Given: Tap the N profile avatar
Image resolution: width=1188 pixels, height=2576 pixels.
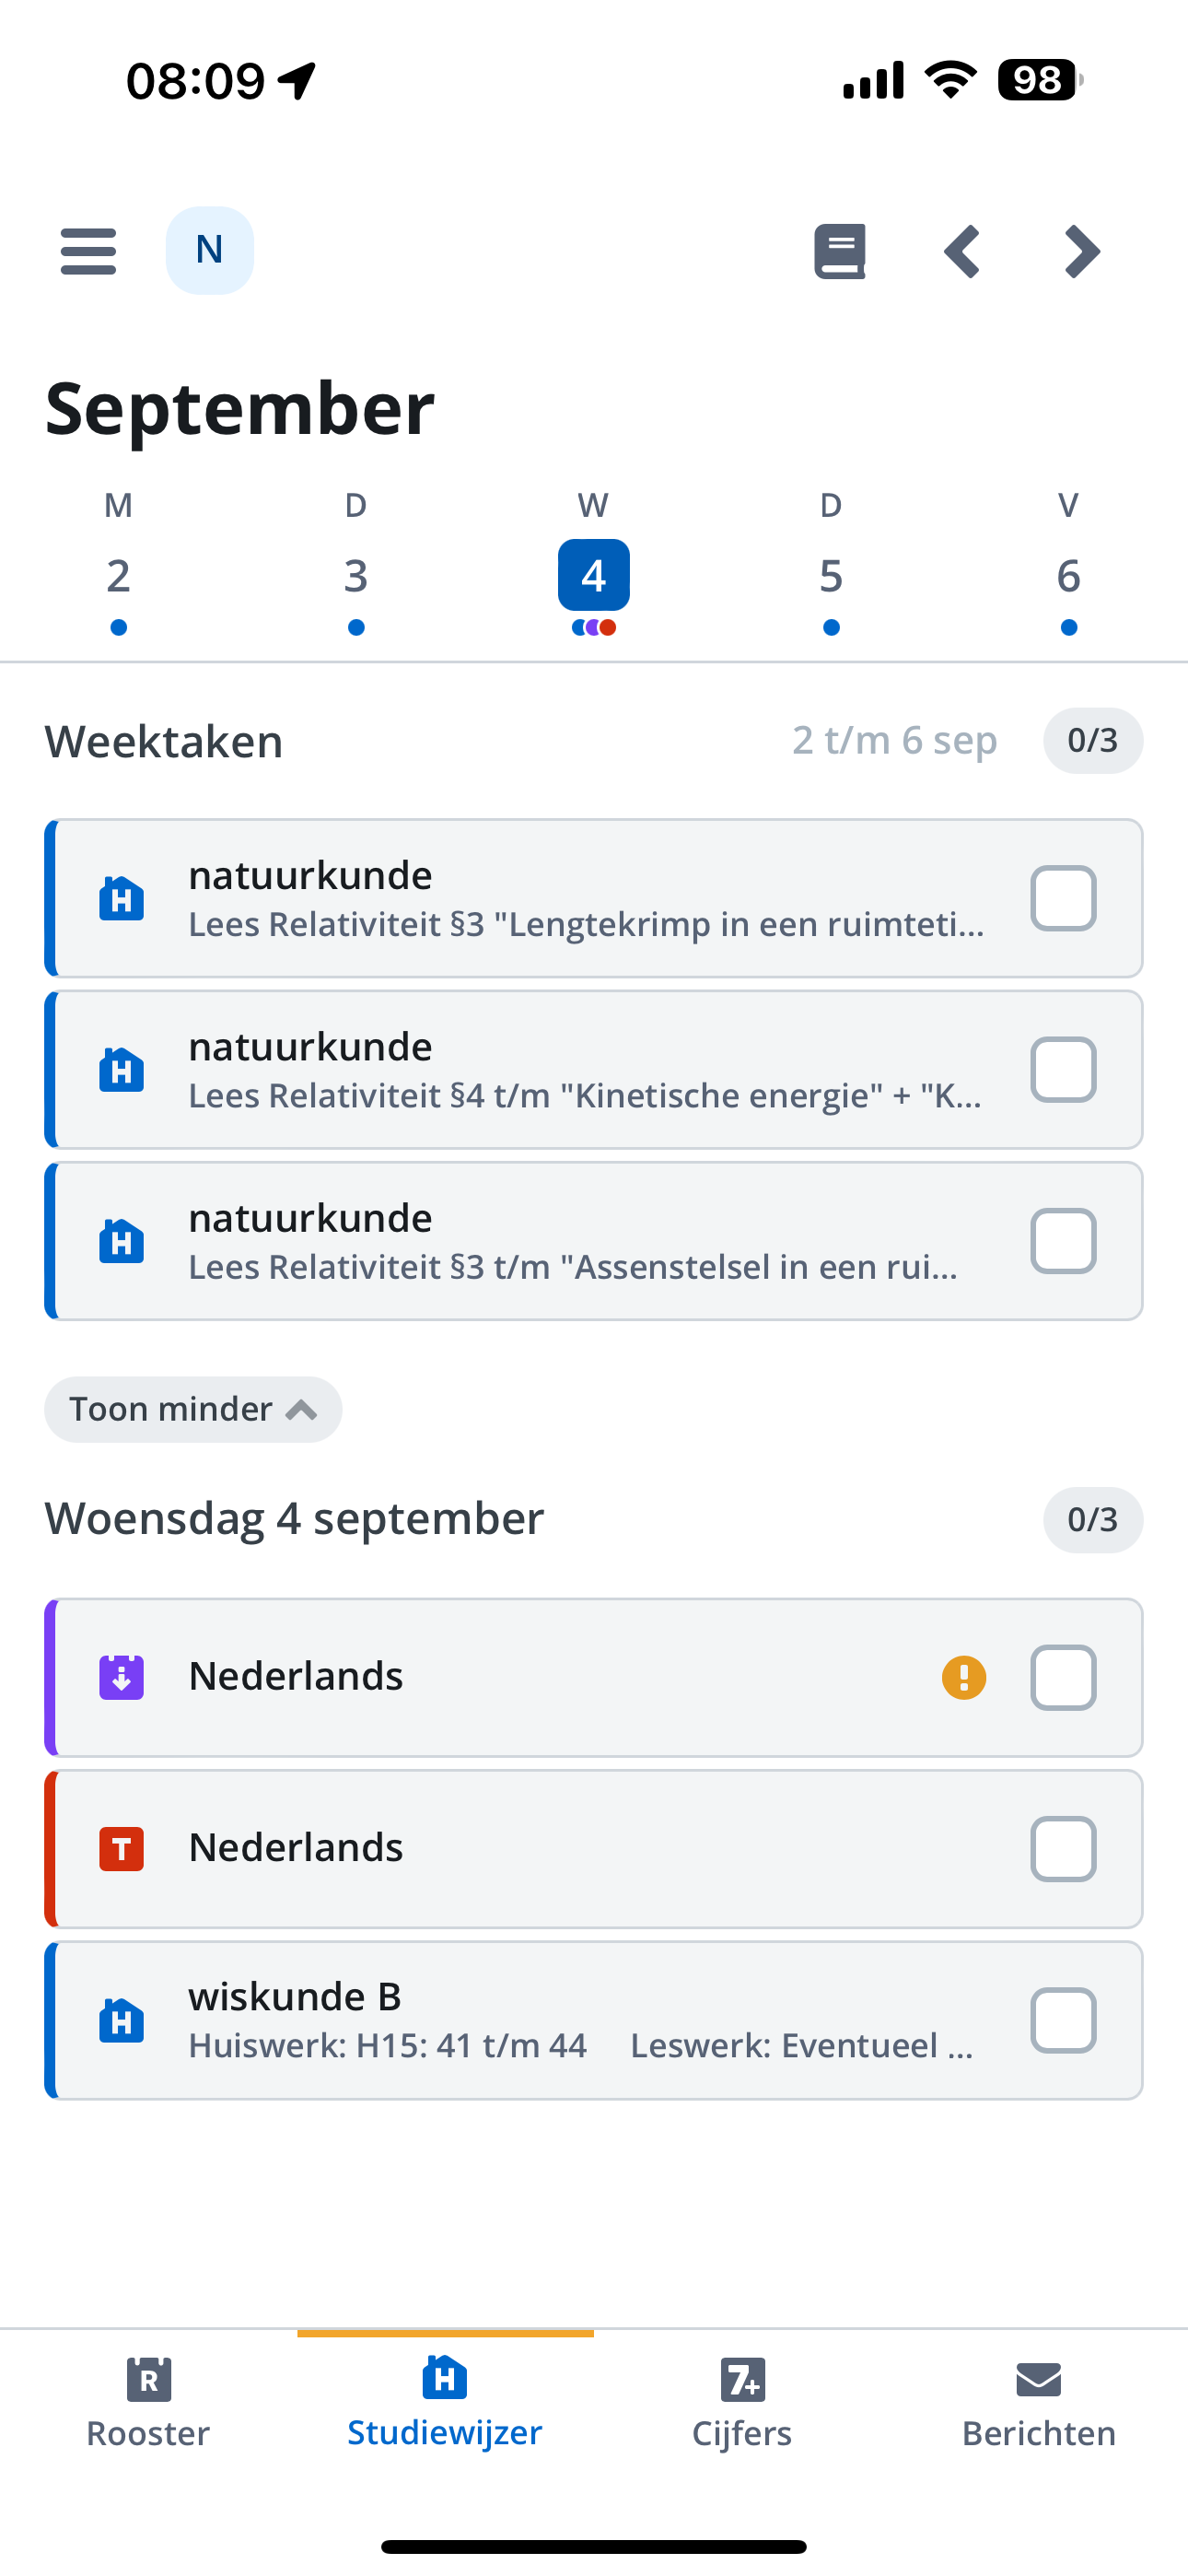Looking at the screenshot, I should [210, 250].
